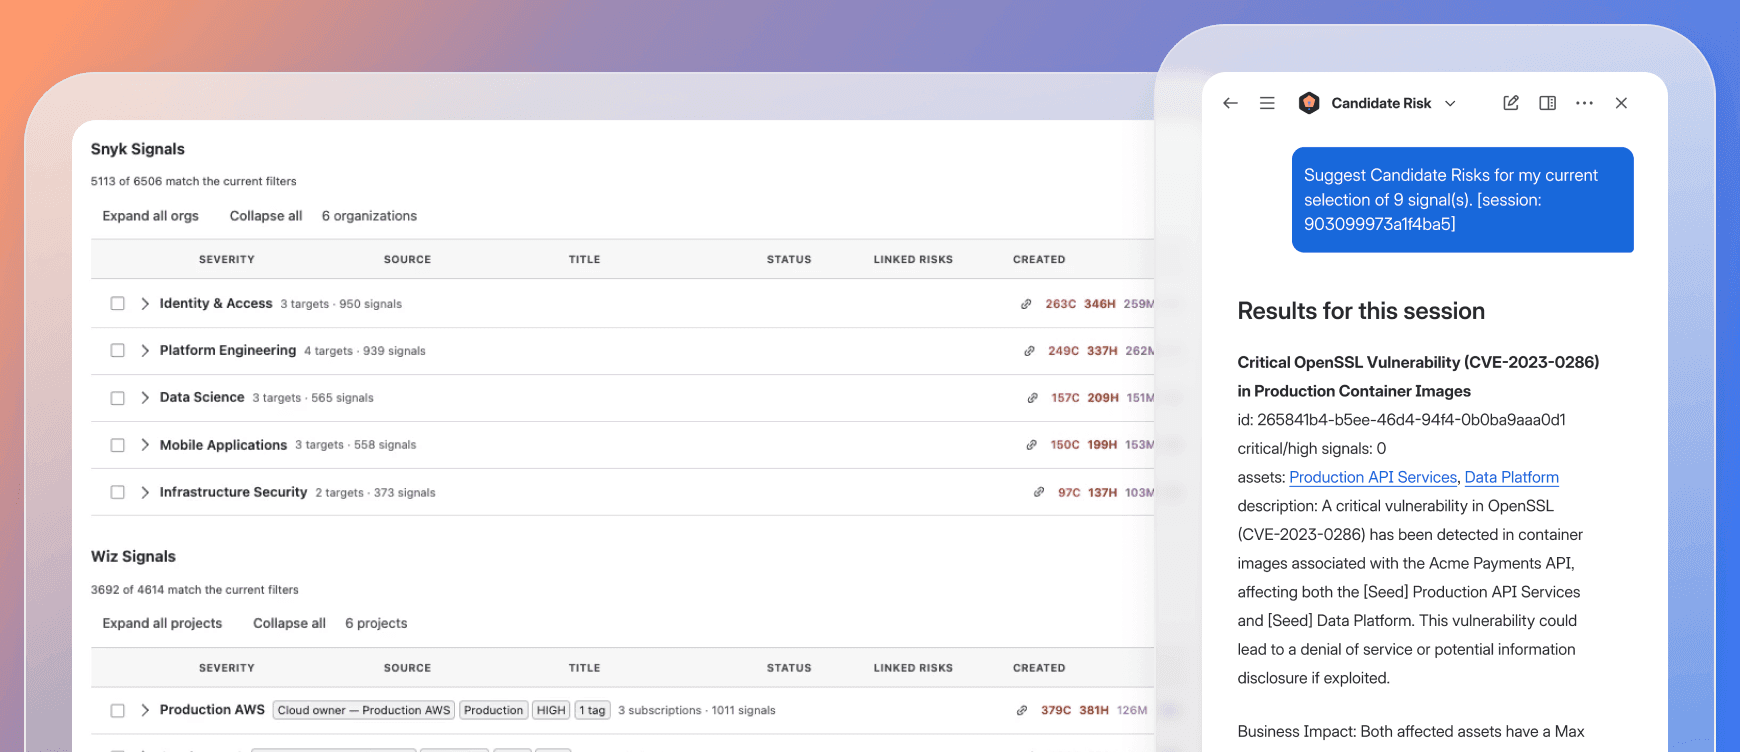Check the Production AWS checkbox
This screenshot has width=1740, height=752.
pyautogui.click(x=118, y=710)
